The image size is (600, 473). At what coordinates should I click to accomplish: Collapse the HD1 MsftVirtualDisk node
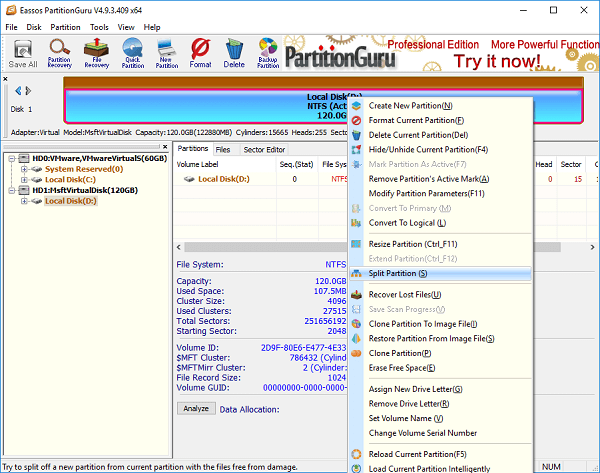[12, 190]
